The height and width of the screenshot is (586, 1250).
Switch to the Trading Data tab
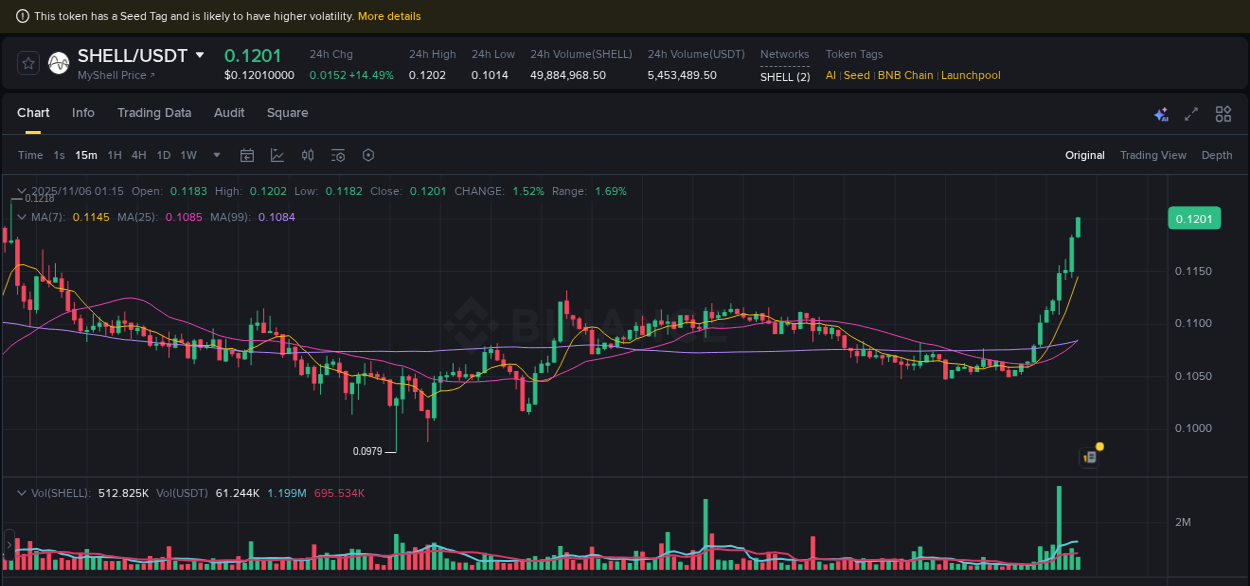(154, 113)
